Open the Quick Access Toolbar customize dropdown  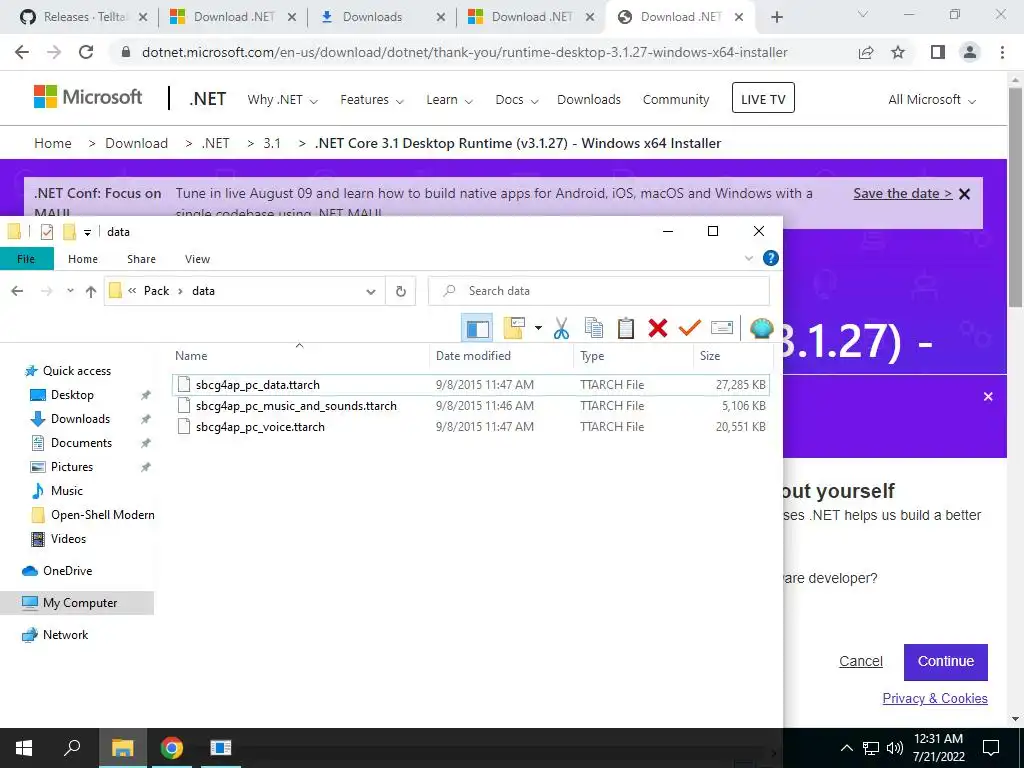click(88, 232)
